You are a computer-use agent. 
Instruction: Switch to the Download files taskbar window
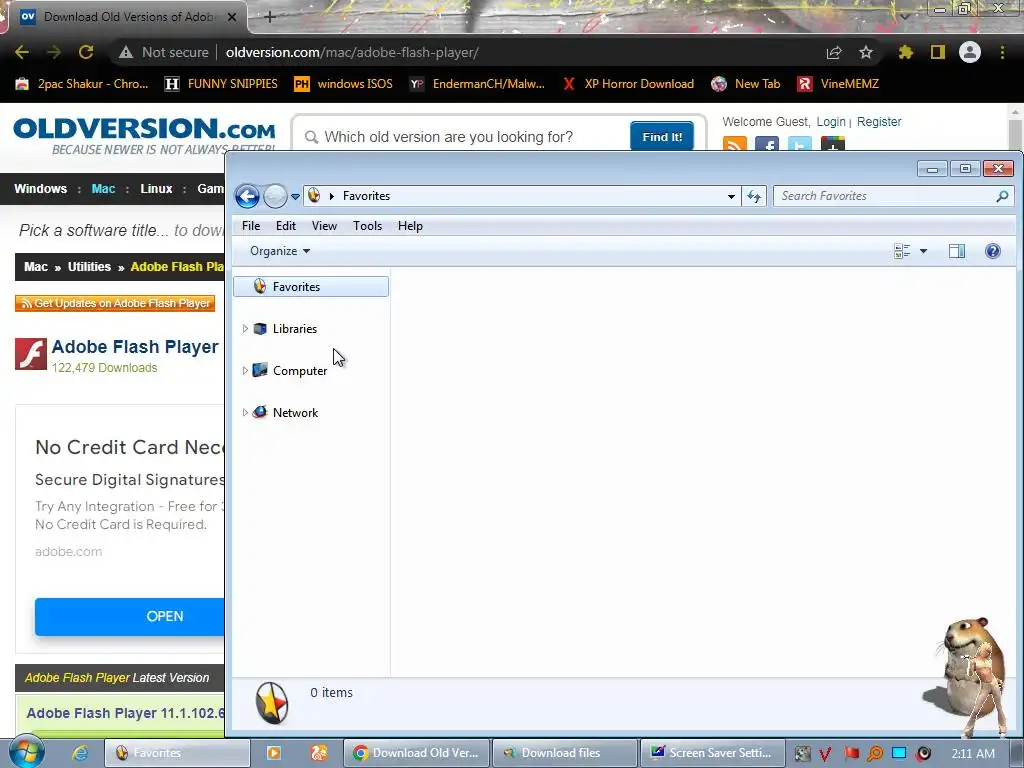(564, 753)
